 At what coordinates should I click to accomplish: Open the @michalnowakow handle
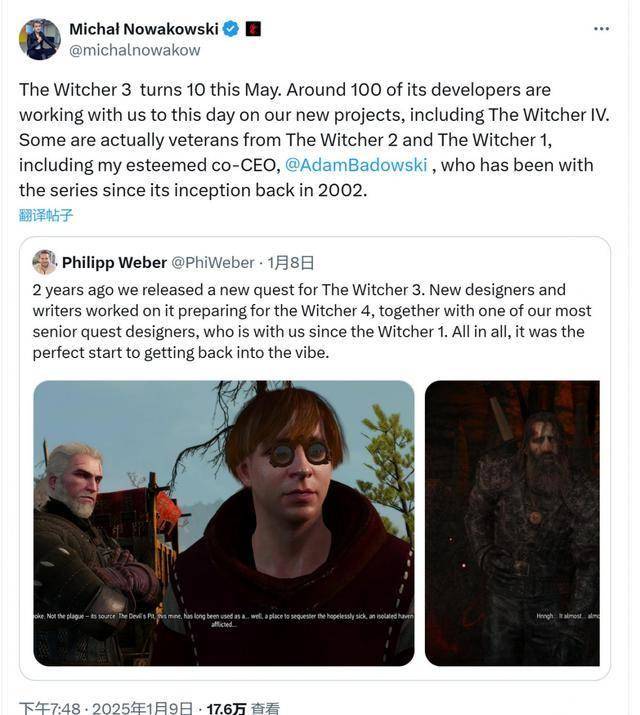134,50
